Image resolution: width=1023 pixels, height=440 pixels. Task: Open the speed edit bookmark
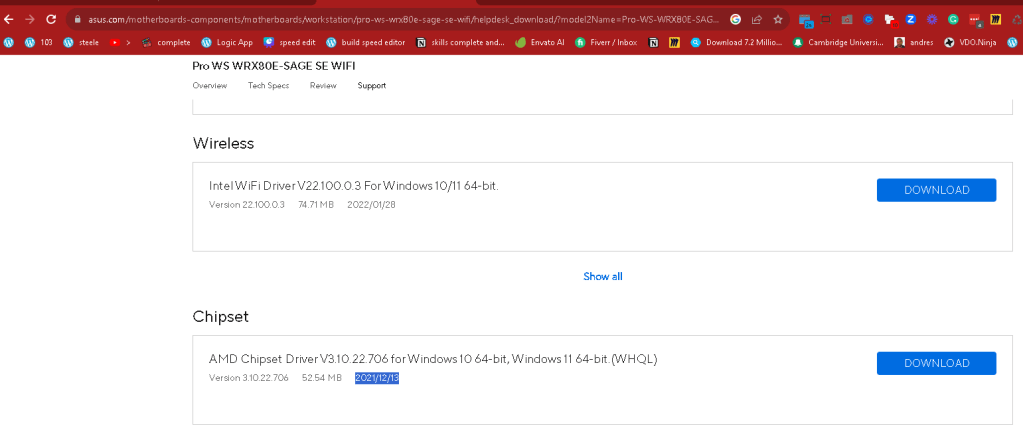(290, 42)
